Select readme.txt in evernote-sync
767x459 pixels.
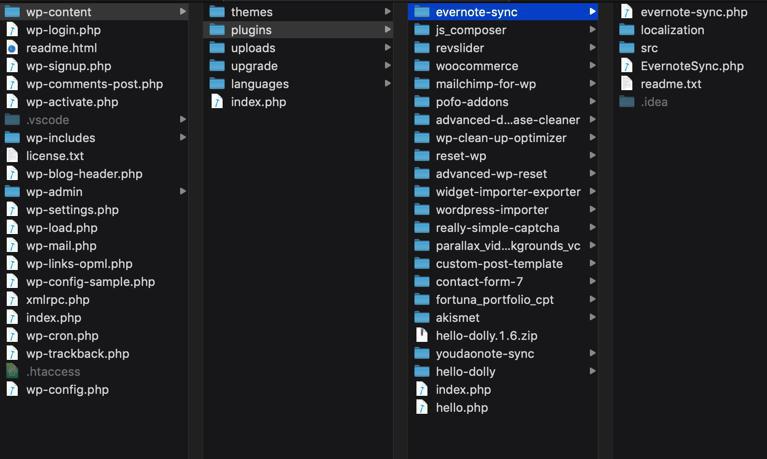[670, 84]
